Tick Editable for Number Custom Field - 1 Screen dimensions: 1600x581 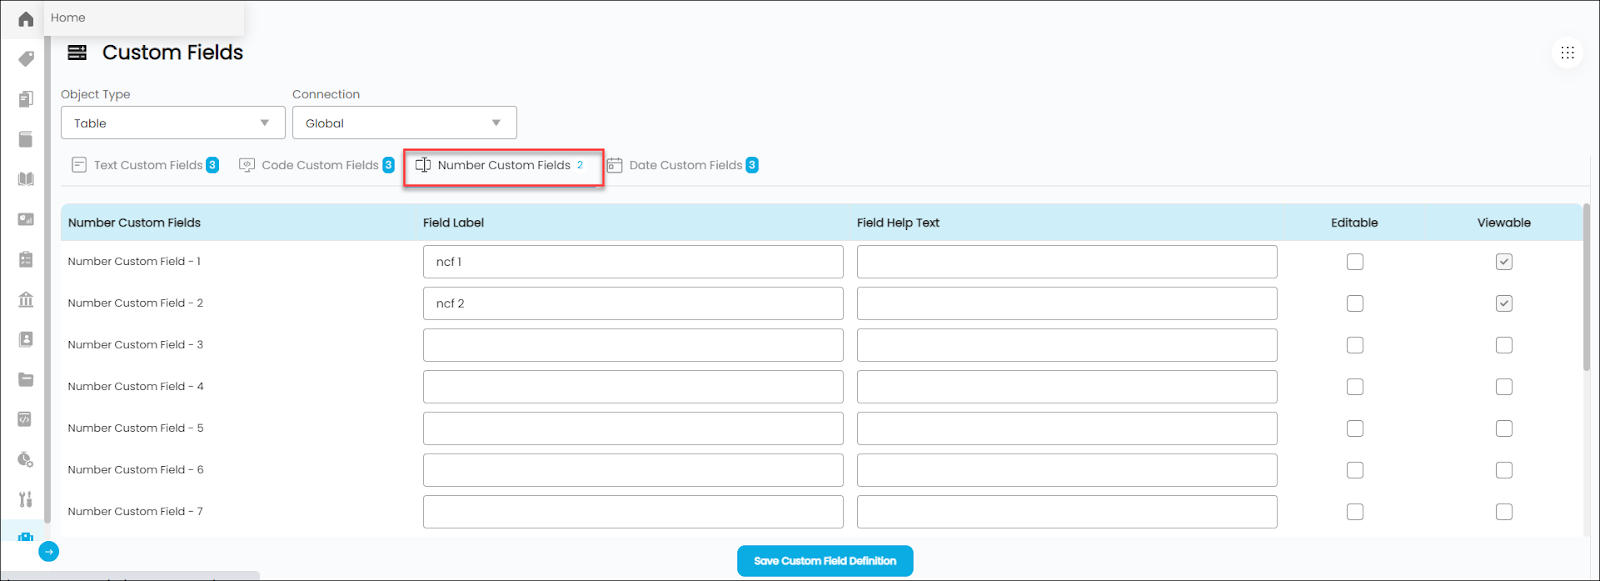click(1355, 262)
